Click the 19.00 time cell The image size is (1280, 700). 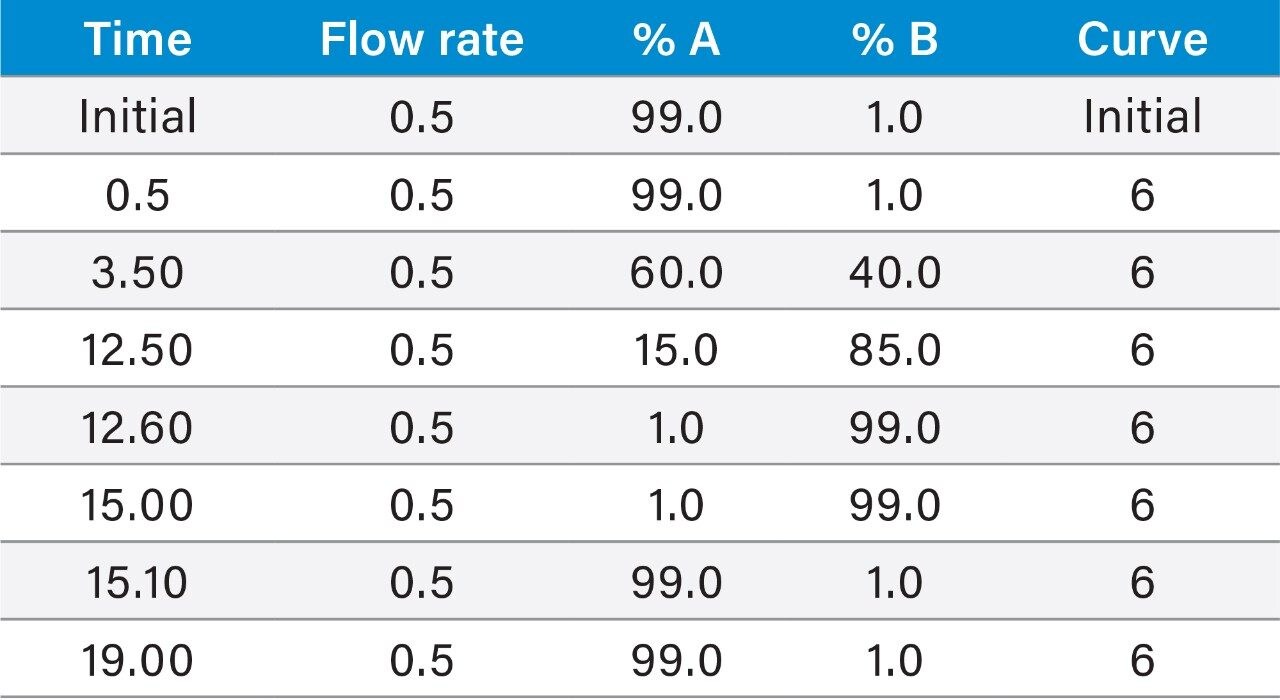[x=137, y=660]
